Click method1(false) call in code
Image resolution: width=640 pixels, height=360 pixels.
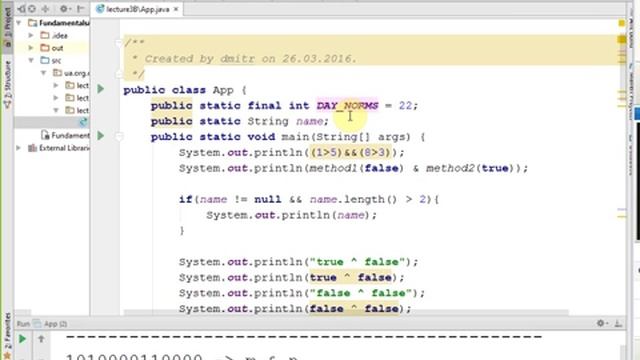(x=357, y=168)
